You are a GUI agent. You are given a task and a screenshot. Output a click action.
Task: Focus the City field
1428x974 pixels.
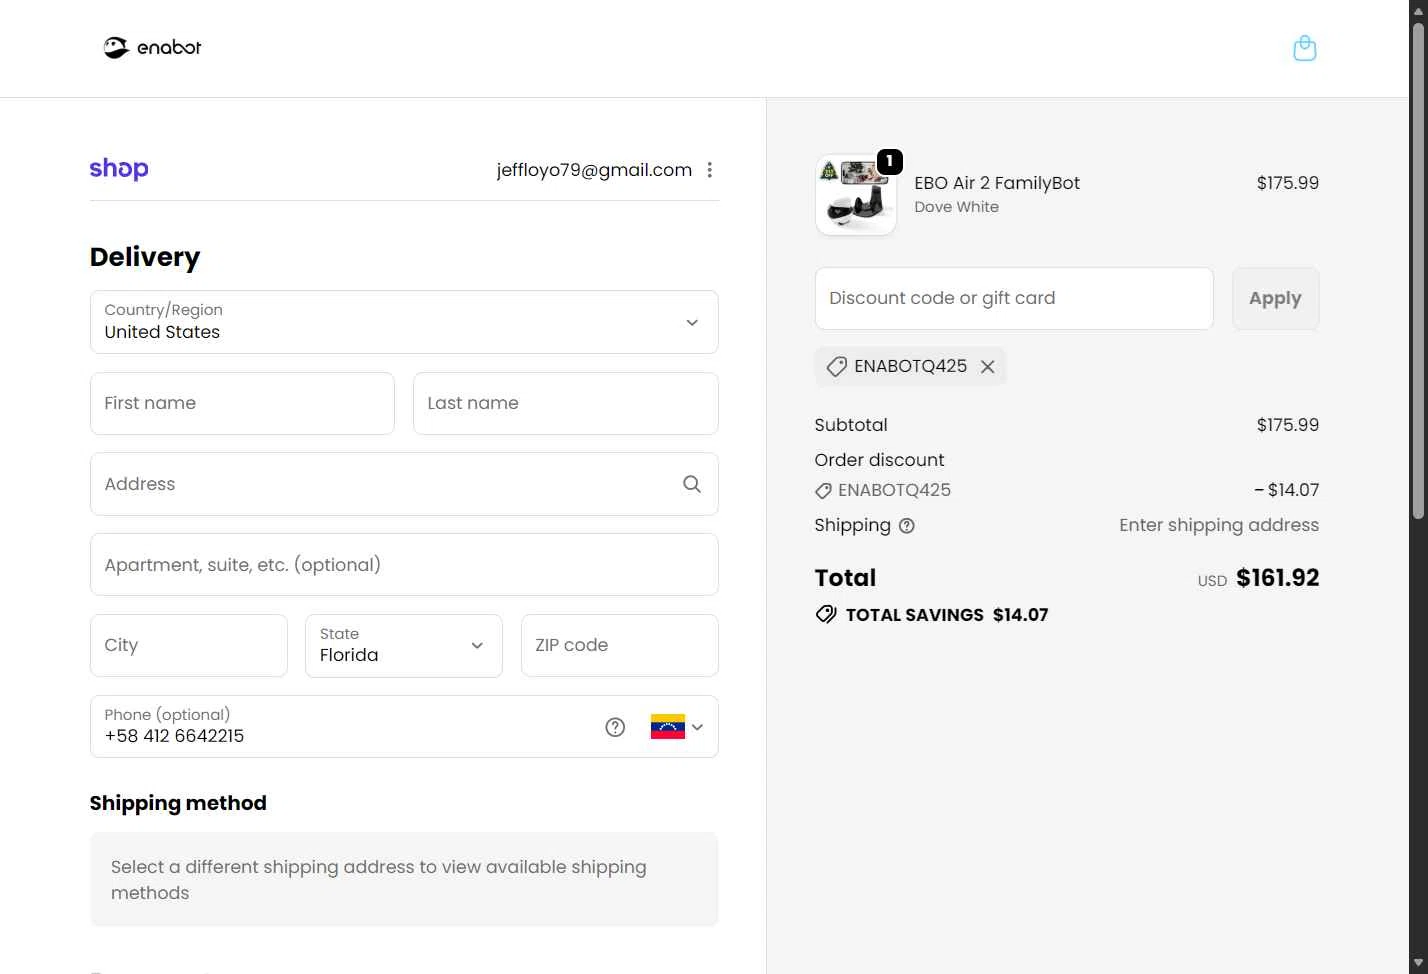coord(189,646)
